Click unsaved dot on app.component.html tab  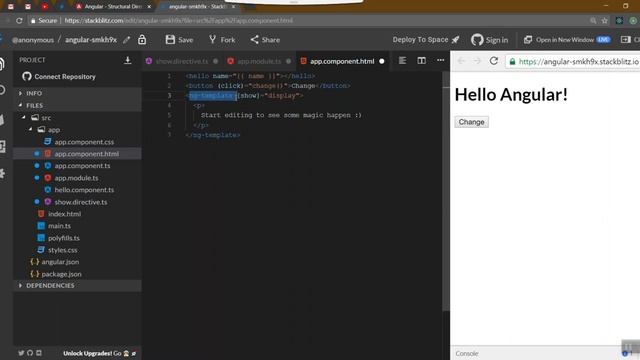tap(382, 61)
